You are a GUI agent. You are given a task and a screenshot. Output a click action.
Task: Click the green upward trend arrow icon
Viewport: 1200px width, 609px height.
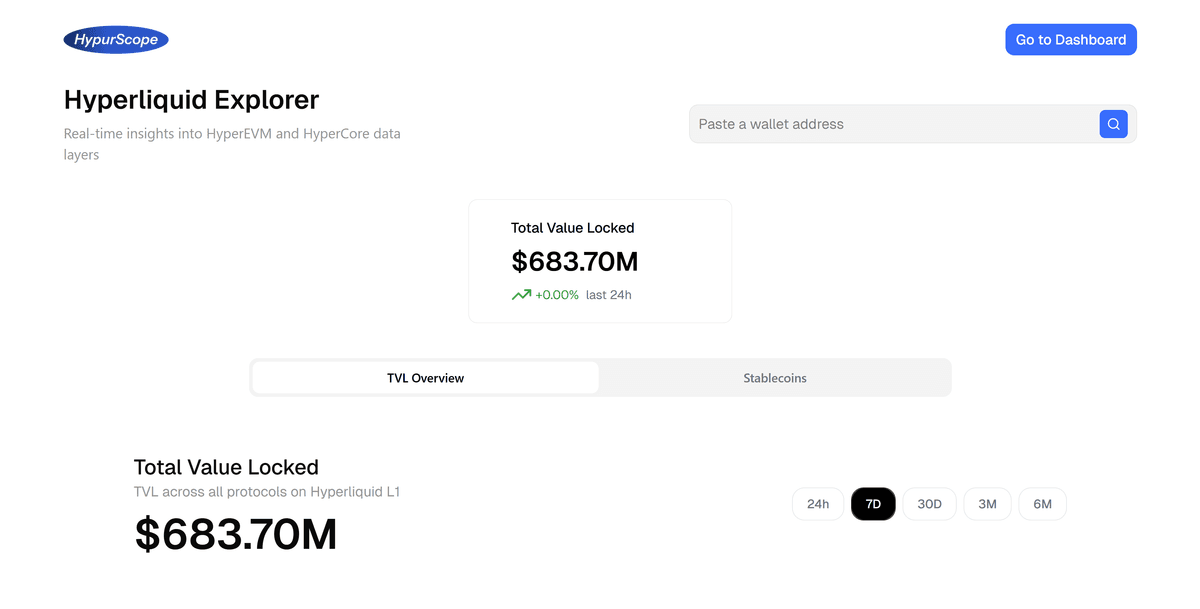pos(521,295)
